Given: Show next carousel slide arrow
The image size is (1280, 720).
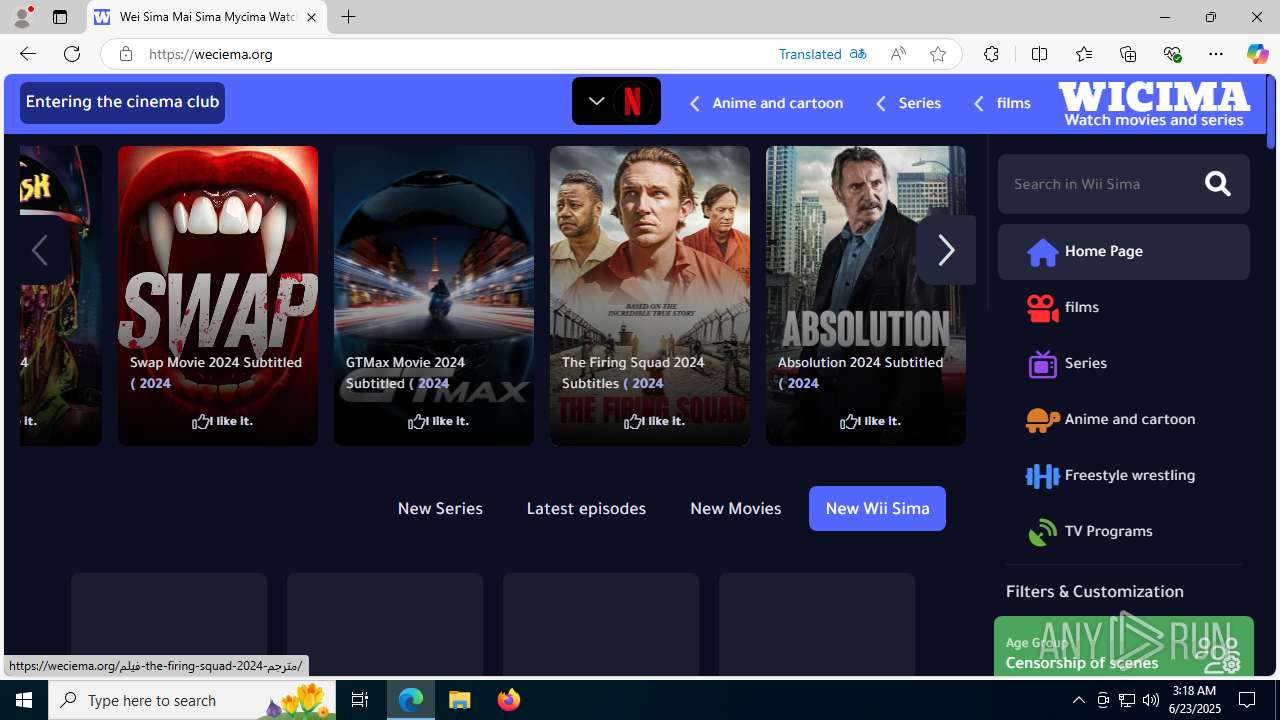Looking at the screenshot, I should point(945,250).
